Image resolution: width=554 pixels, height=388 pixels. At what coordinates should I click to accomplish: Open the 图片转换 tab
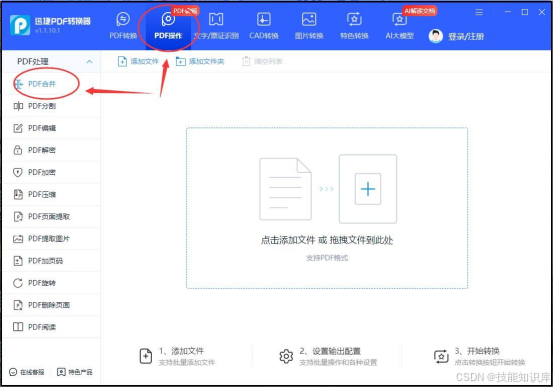pyautogui.click(x=309, y=26)
